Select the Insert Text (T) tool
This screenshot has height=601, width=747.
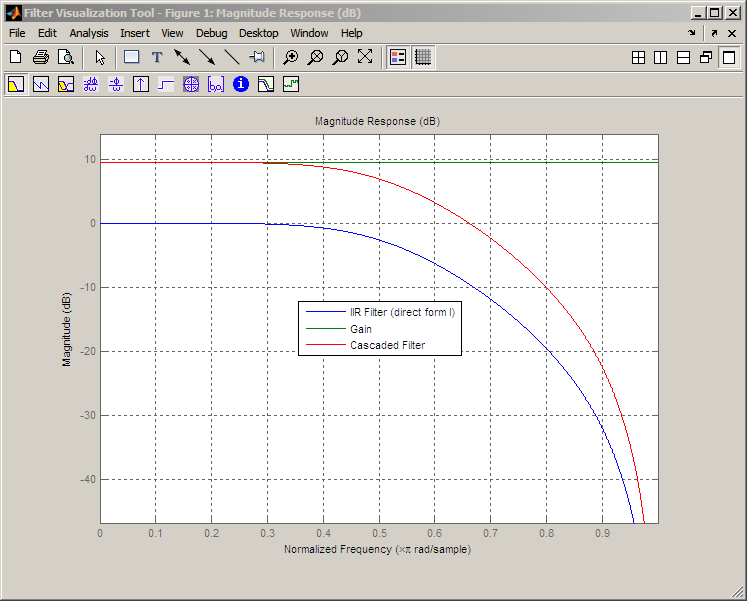click(157, 57)
